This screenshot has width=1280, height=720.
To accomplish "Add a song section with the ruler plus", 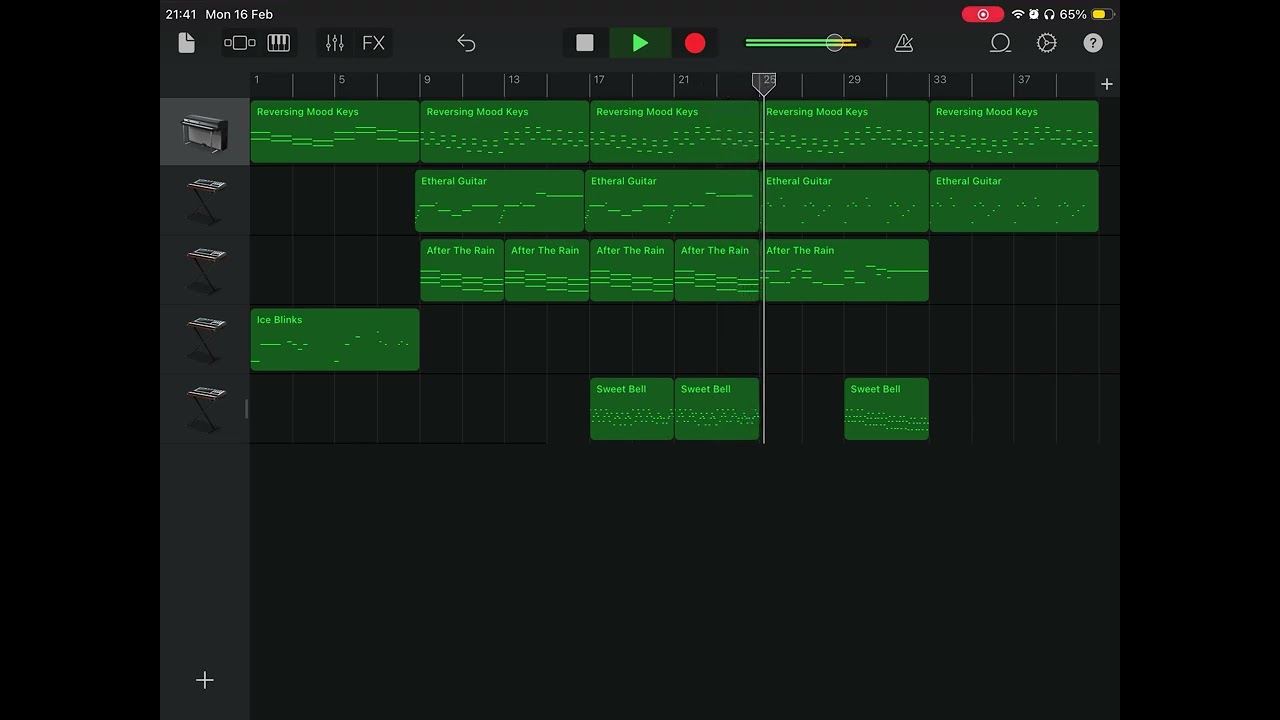I will (x=1106, y=84).
